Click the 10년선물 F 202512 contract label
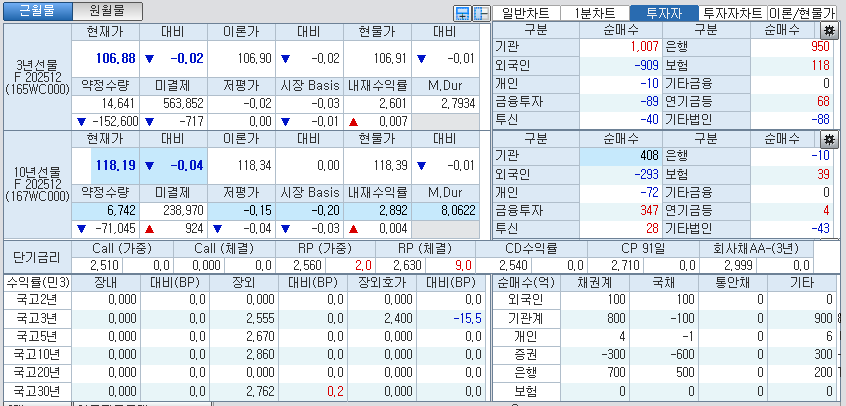Image resolution: width=846 pixels, height=406 pixels. (37, 184)
